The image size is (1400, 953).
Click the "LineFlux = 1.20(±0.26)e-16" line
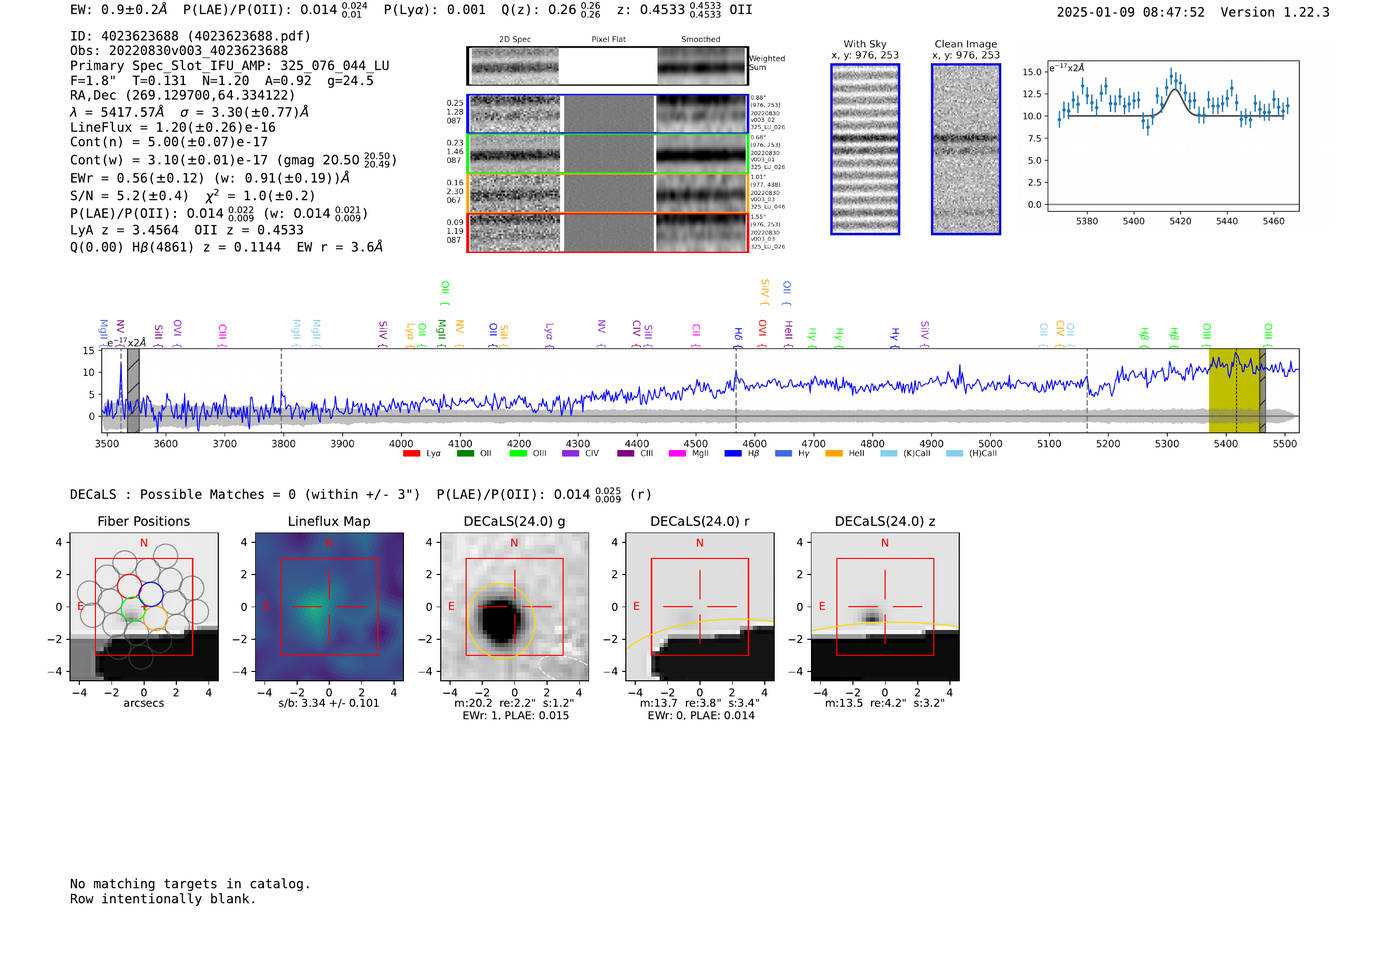(x=173, y=128)
